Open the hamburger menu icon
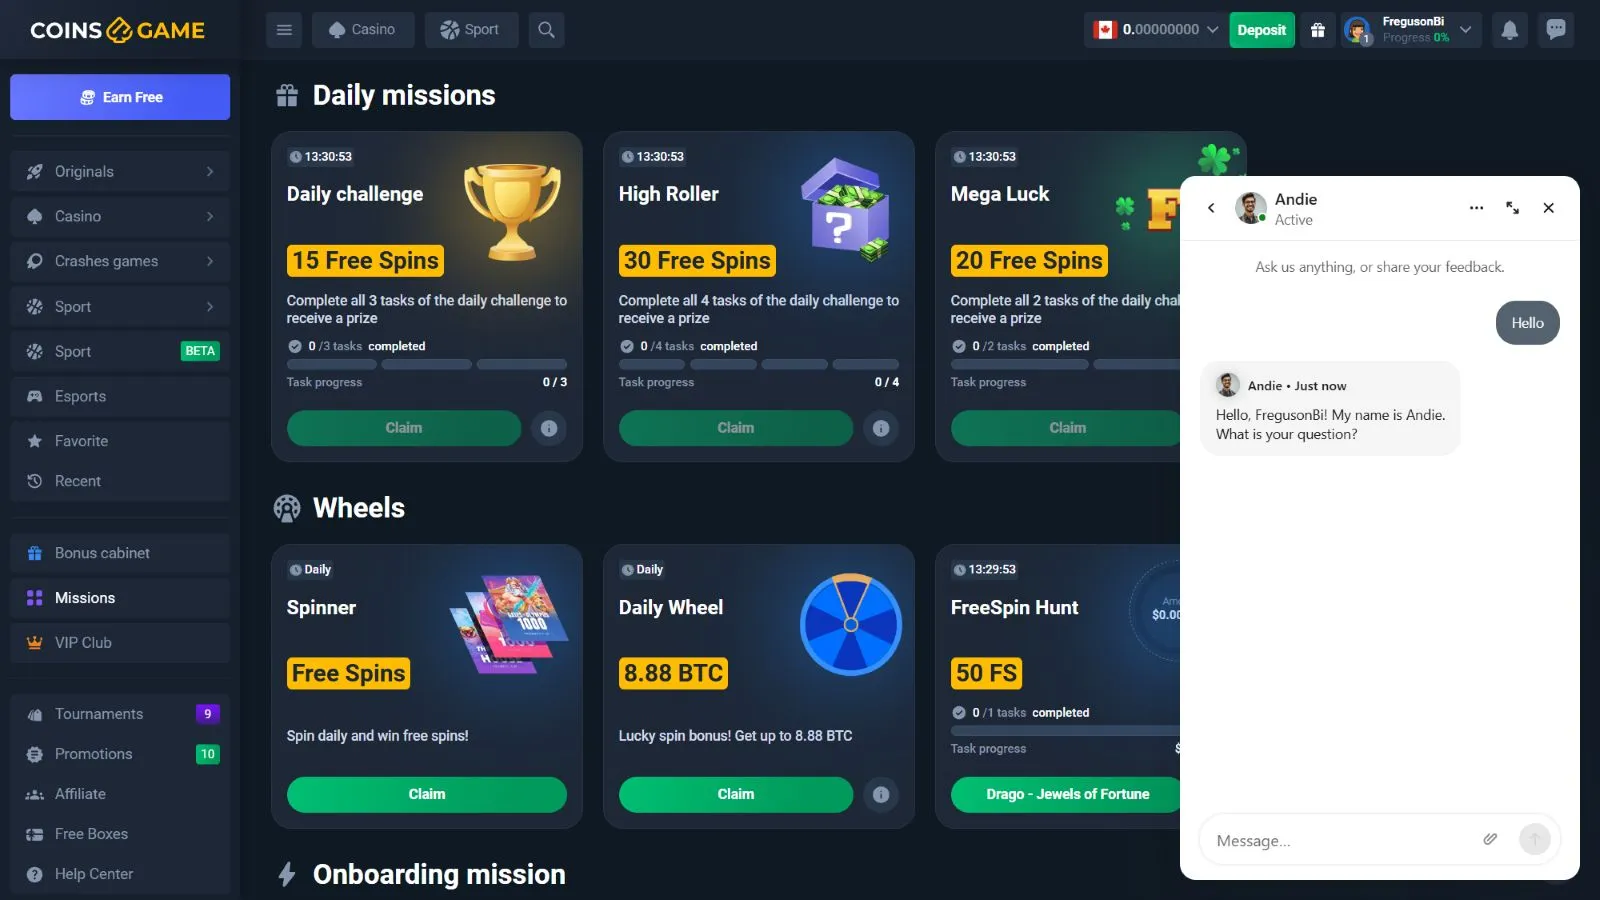 (284, 30)
